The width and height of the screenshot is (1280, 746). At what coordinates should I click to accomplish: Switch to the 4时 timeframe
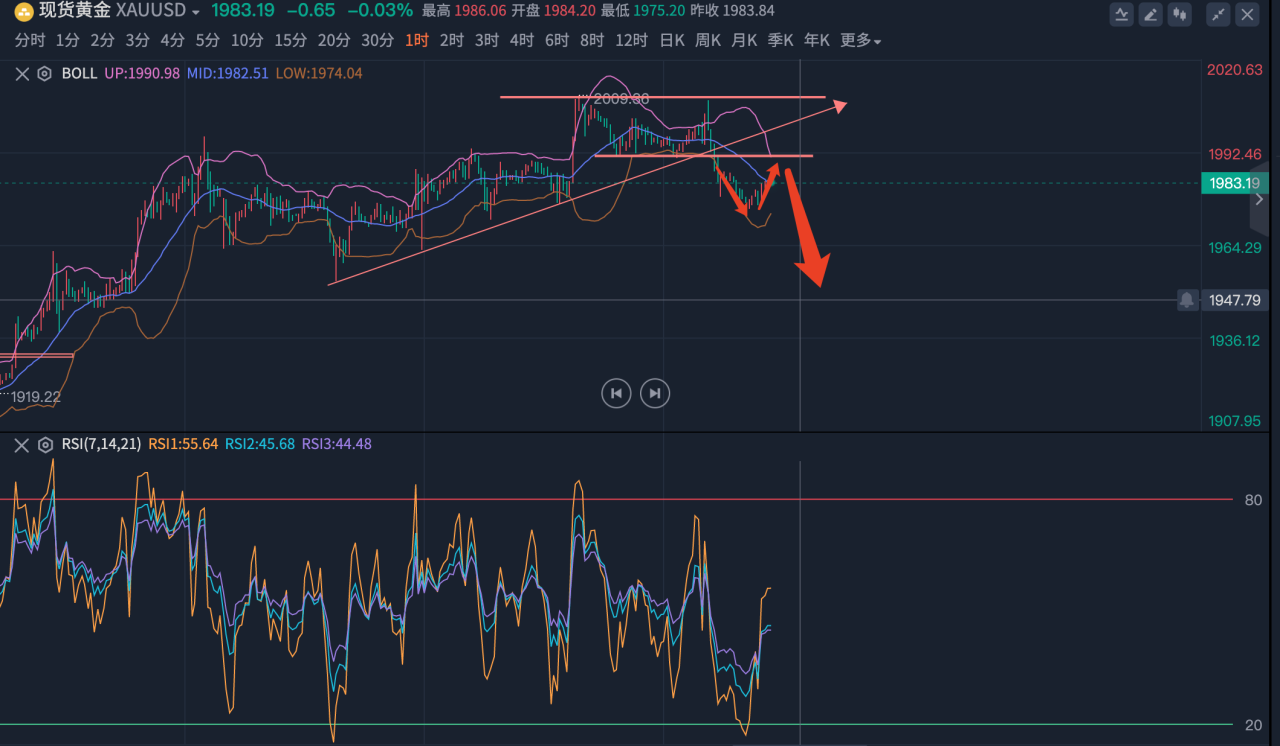522,41
